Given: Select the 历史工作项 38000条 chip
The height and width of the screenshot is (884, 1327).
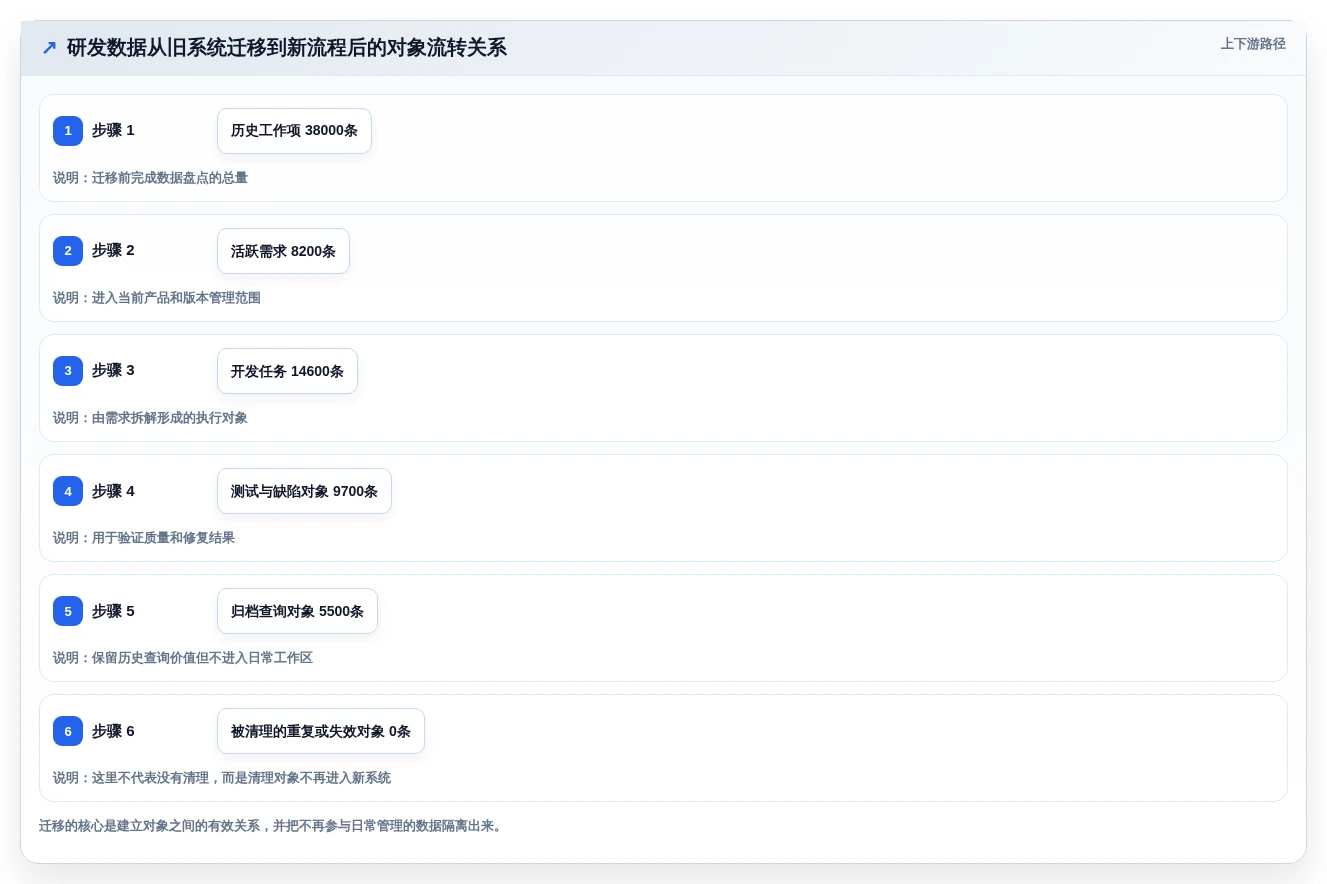Looking at the screenshot, I should 294,131.
